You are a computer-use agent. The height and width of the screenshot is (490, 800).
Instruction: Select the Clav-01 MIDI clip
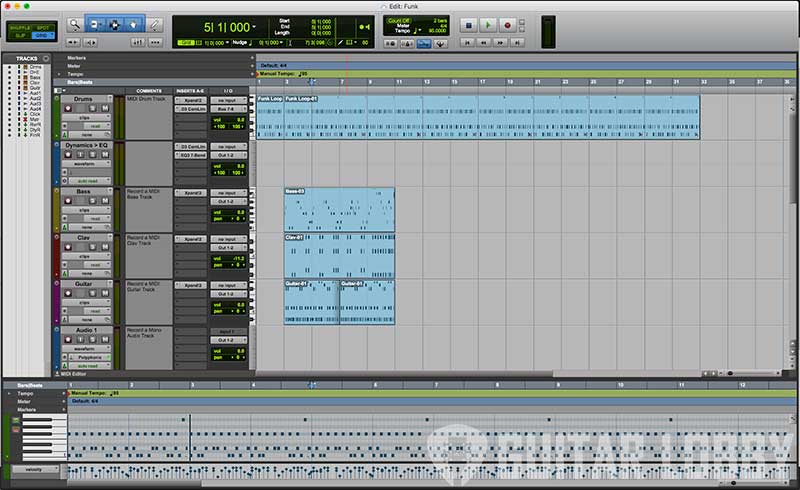(339, 256)
